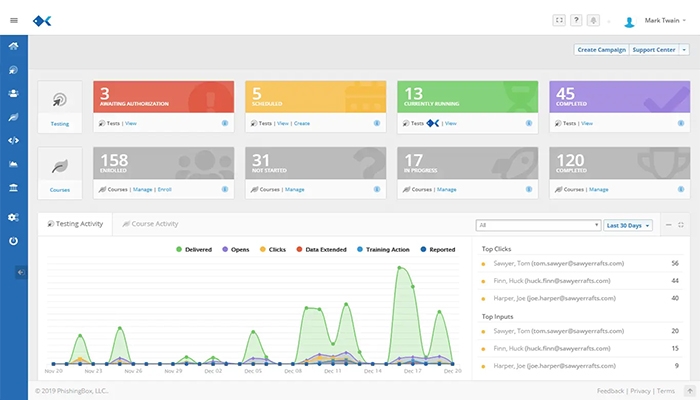The height and width of the screenshot is (400, 700).
Task: Click info icon on Enrolled card
Action: tap(225, 189)
